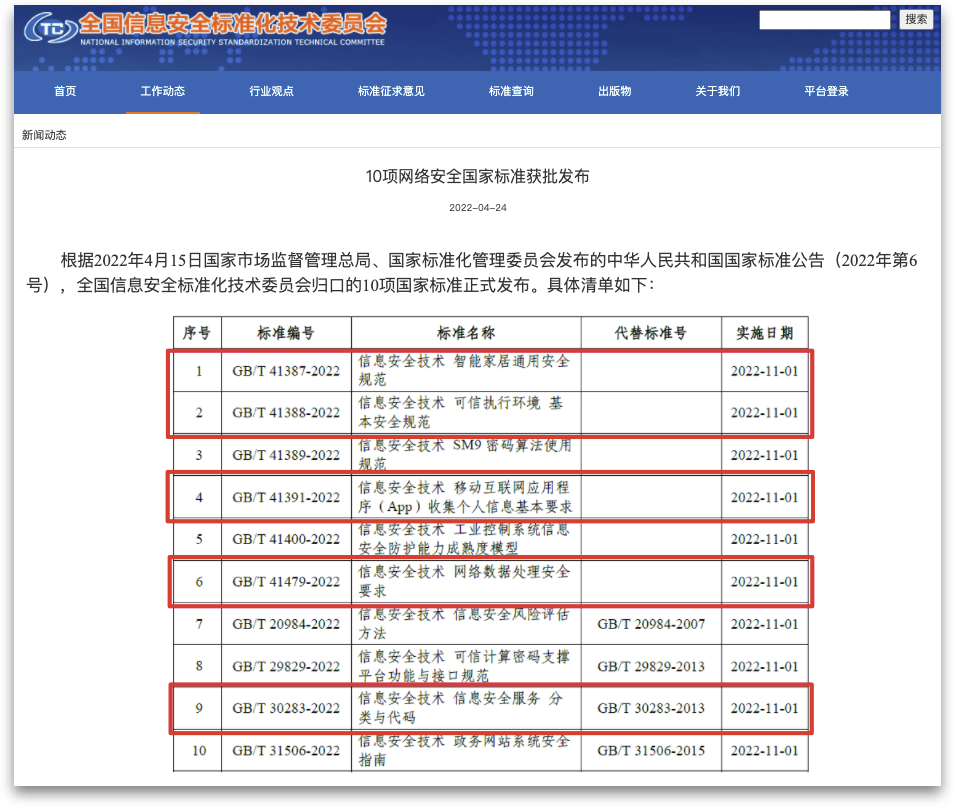
Task: Navigate to 出版物 section
Action: (614, 91)
